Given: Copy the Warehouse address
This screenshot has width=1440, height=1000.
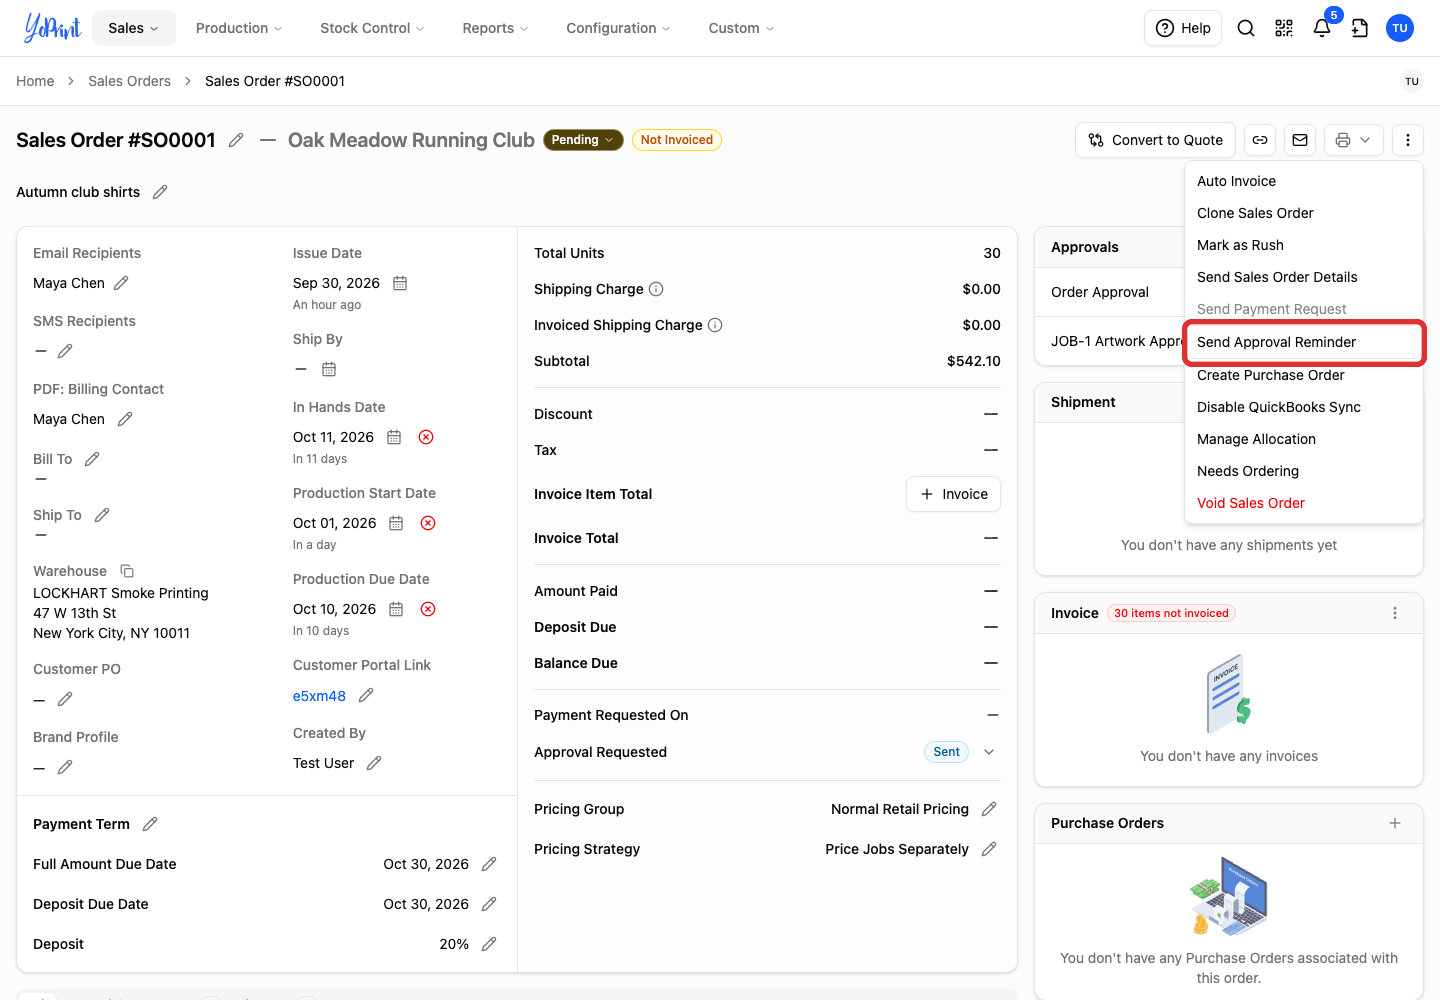Looking at the screenshot, I should tap(127, 571).
